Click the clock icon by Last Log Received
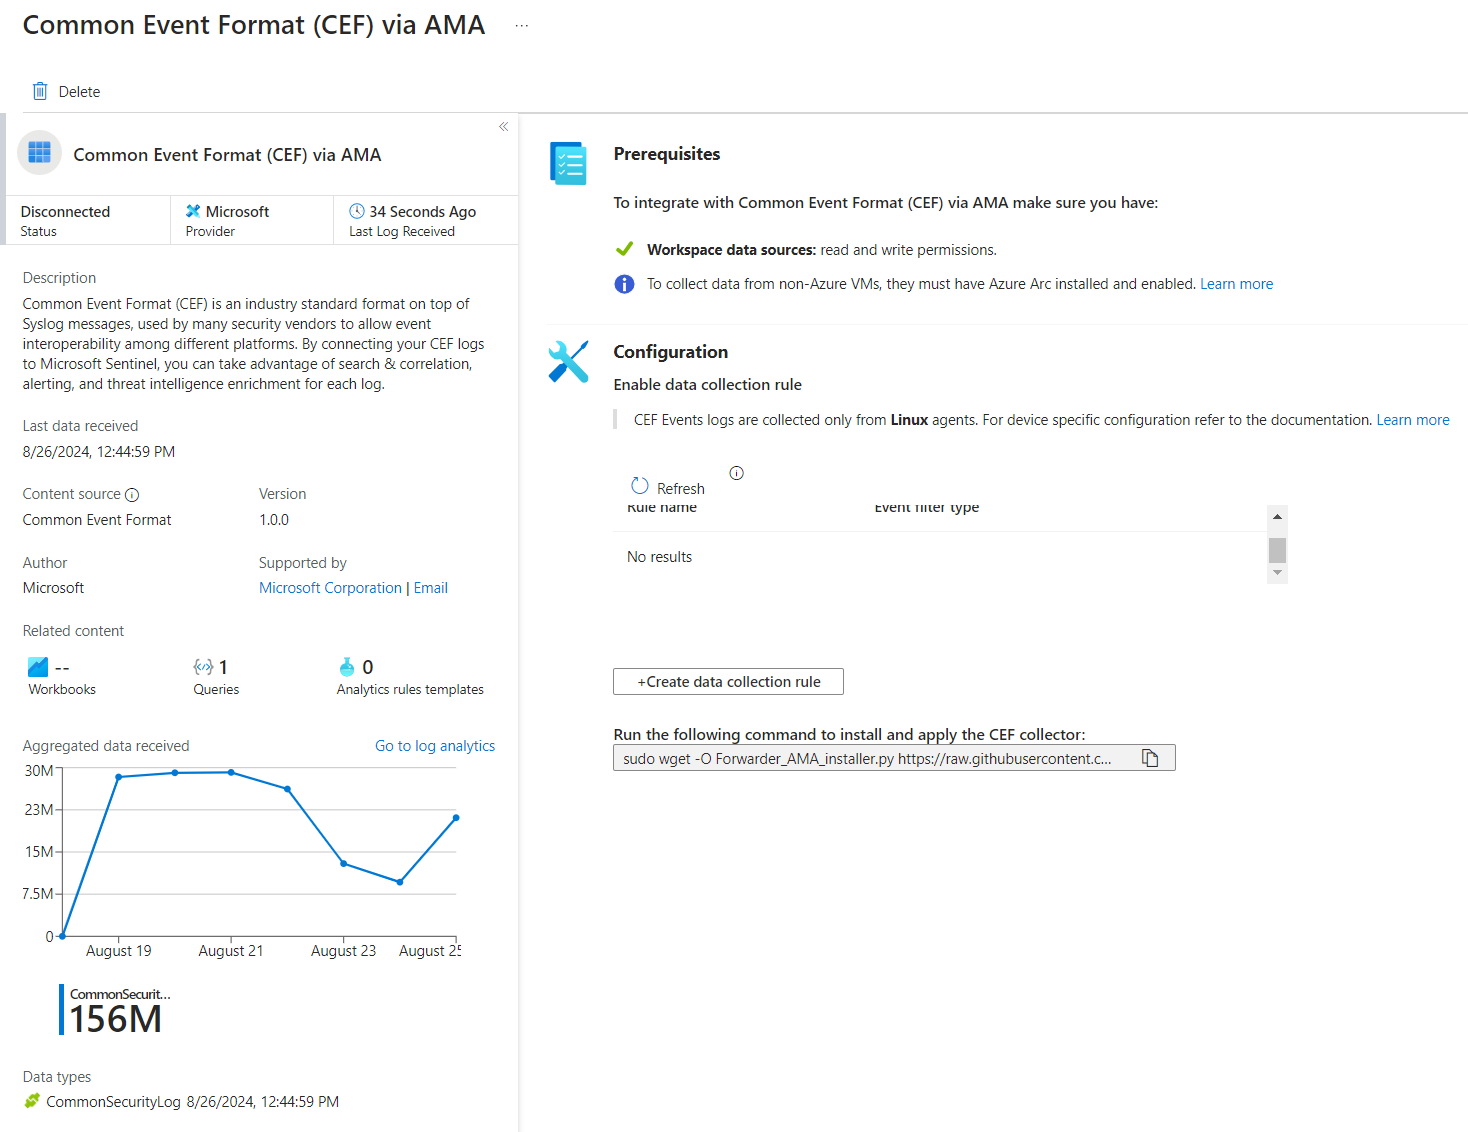 [356, 211]
